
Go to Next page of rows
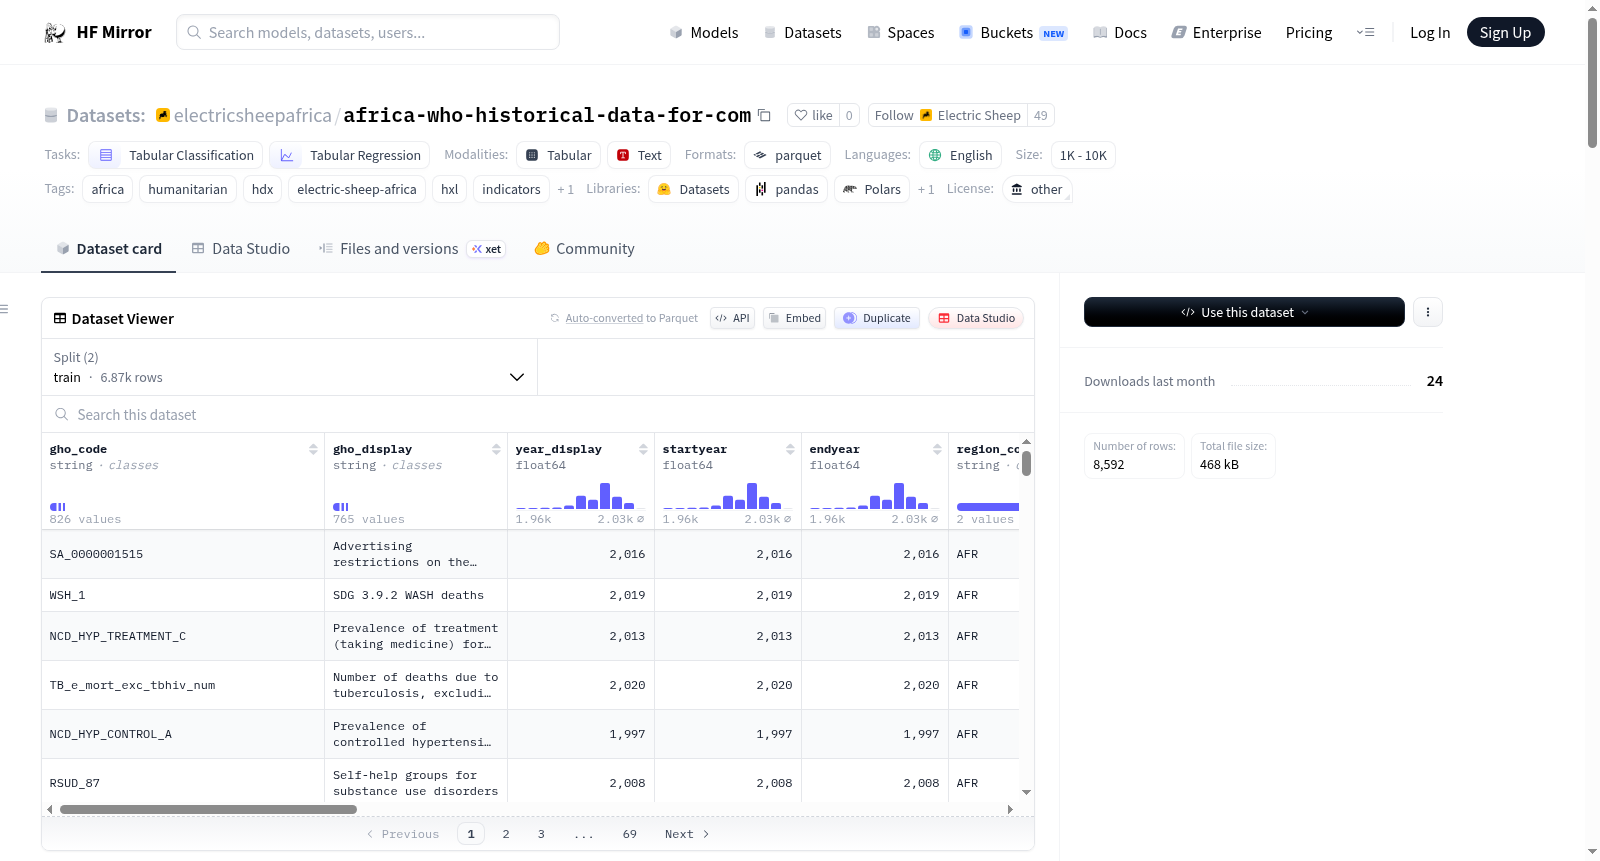click(x=687, y=834)
